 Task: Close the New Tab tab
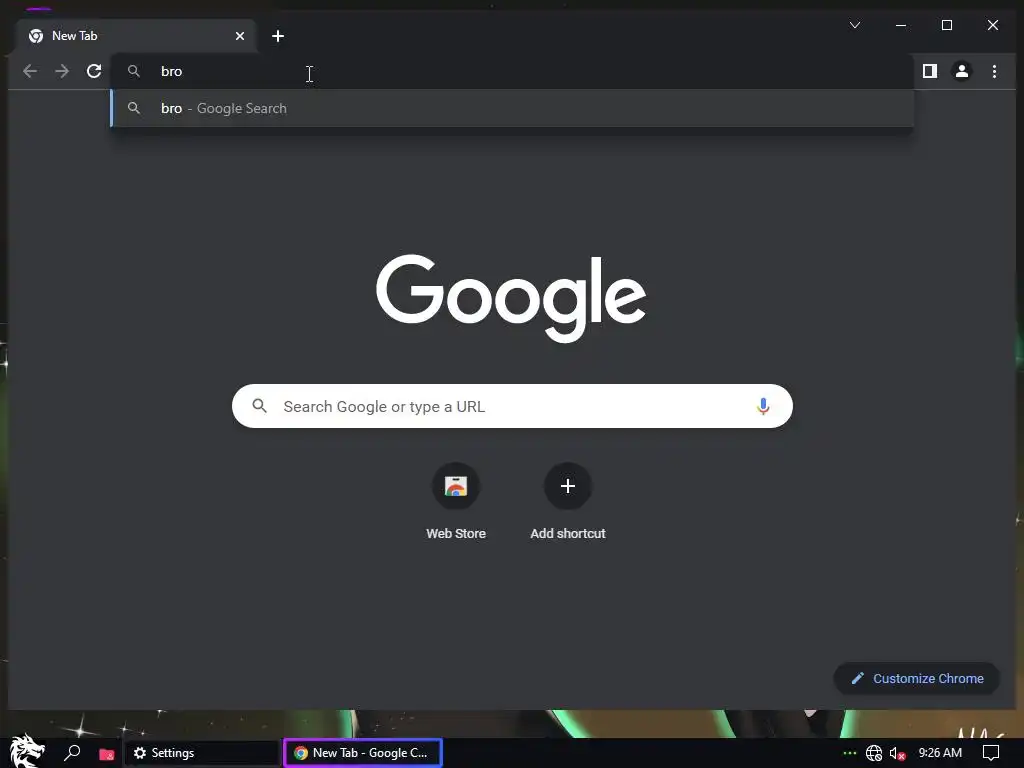pyautogui.click(x=240, y=36)
